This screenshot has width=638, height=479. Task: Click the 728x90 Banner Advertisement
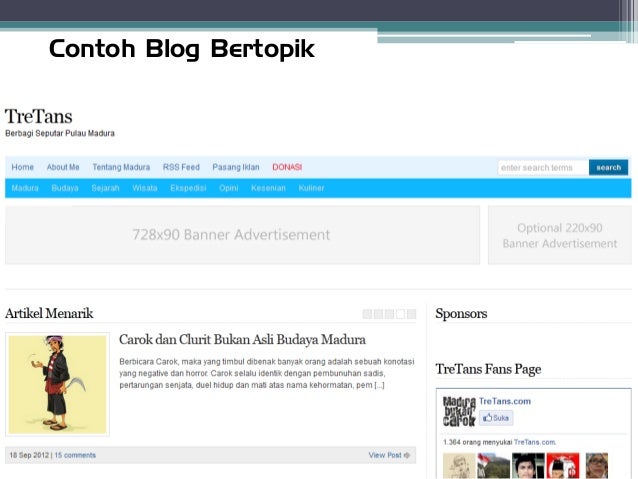point(243,235)
